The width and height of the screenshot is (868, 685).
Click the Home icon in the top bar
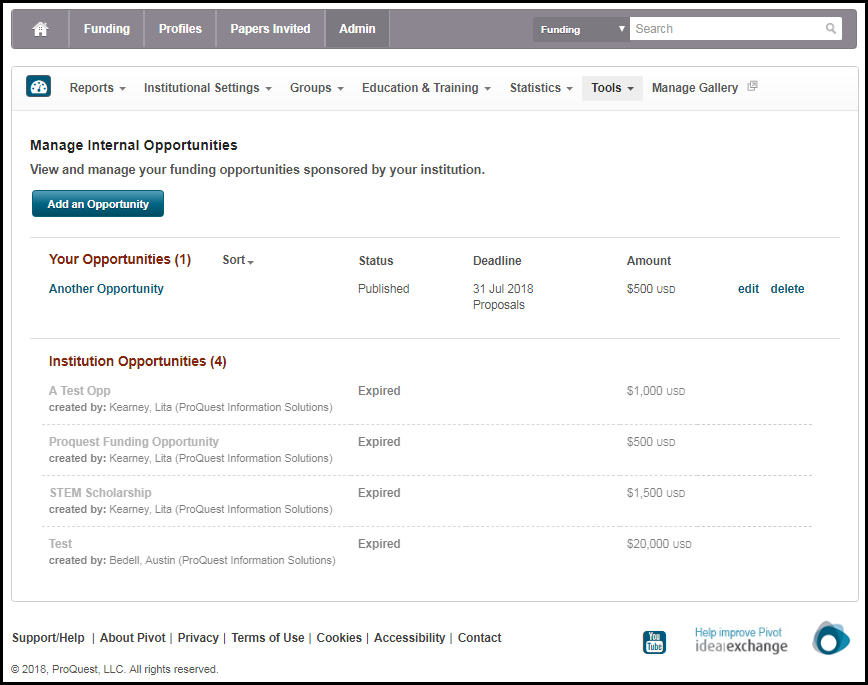pyautogui.click(x=41, y=29)
